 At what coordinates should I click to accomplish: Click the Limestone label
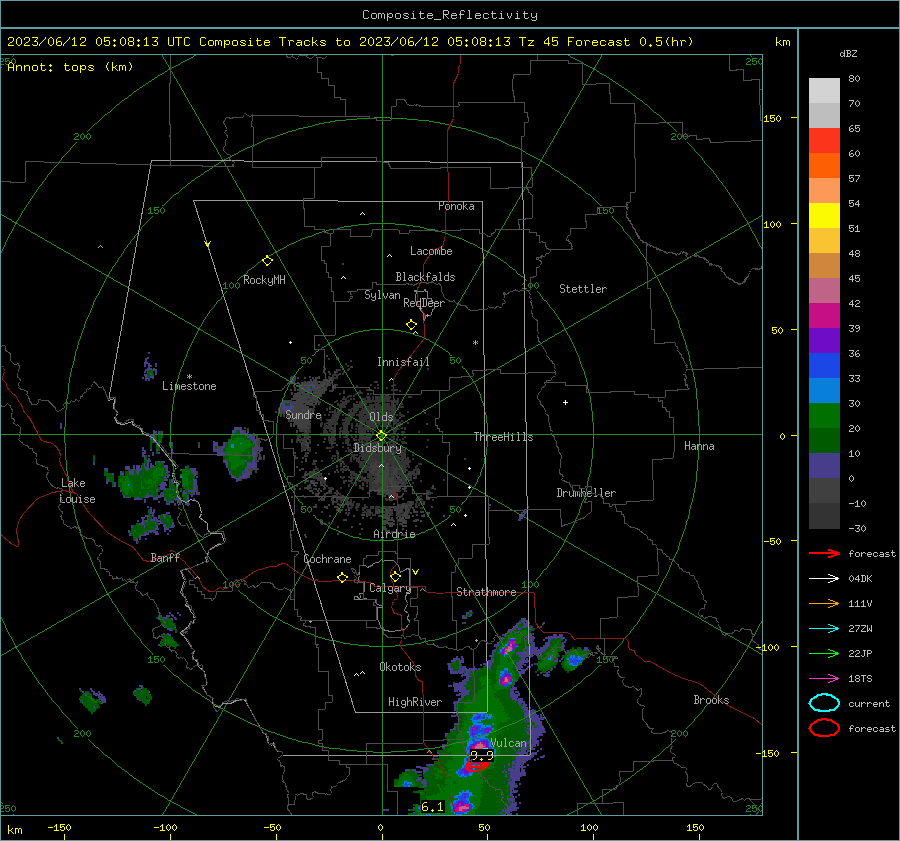[189, 386]
